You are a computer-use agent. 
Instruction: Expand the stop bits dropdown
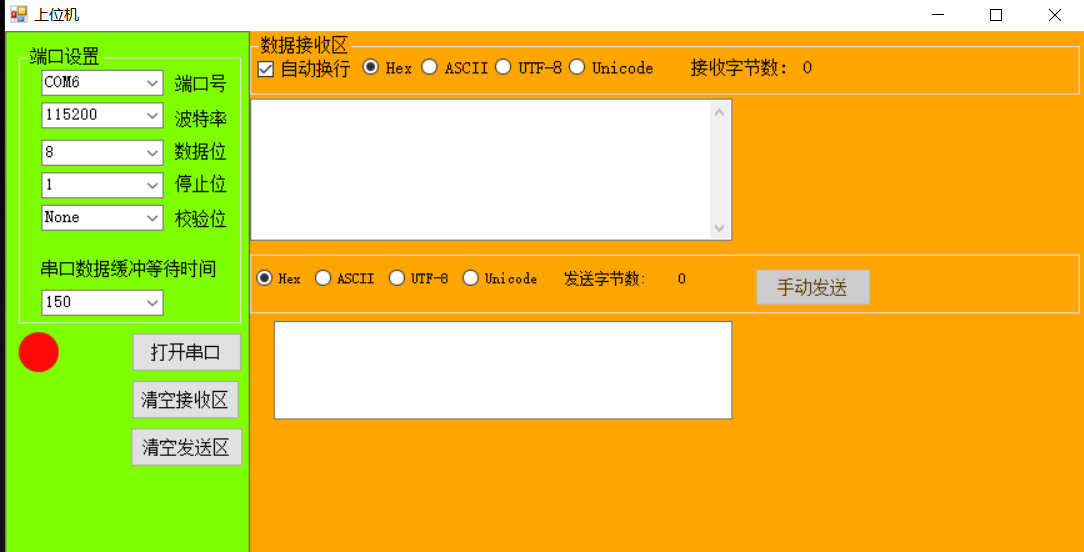(102, 185)
